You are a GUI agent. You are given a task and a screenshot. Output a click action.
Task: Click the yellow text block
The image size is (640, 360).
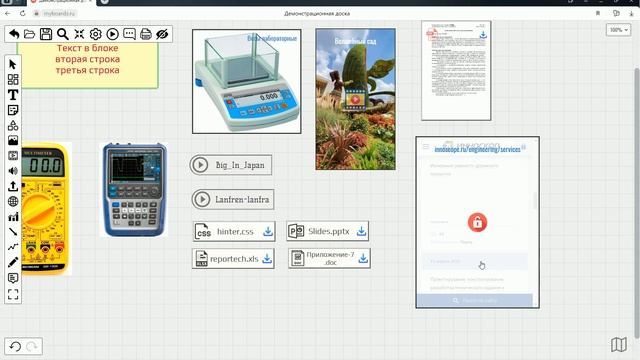pyautogui.click(x=87, y=65)
